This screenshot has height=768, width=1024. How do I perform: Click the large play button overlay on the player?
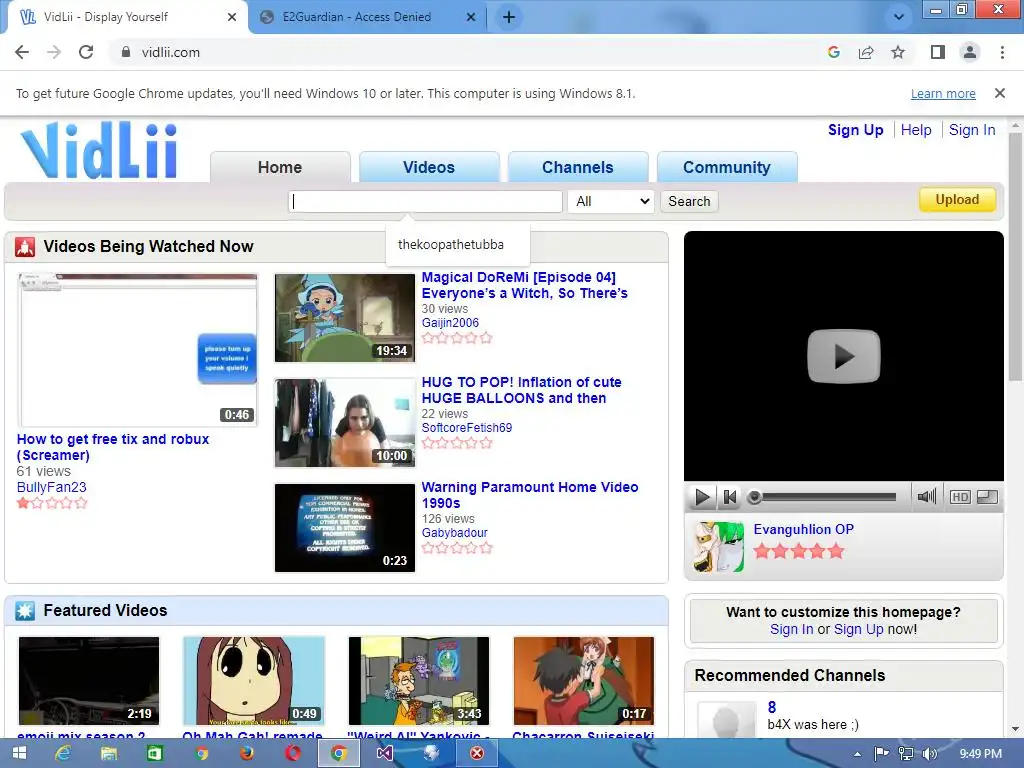pos(844,357)
